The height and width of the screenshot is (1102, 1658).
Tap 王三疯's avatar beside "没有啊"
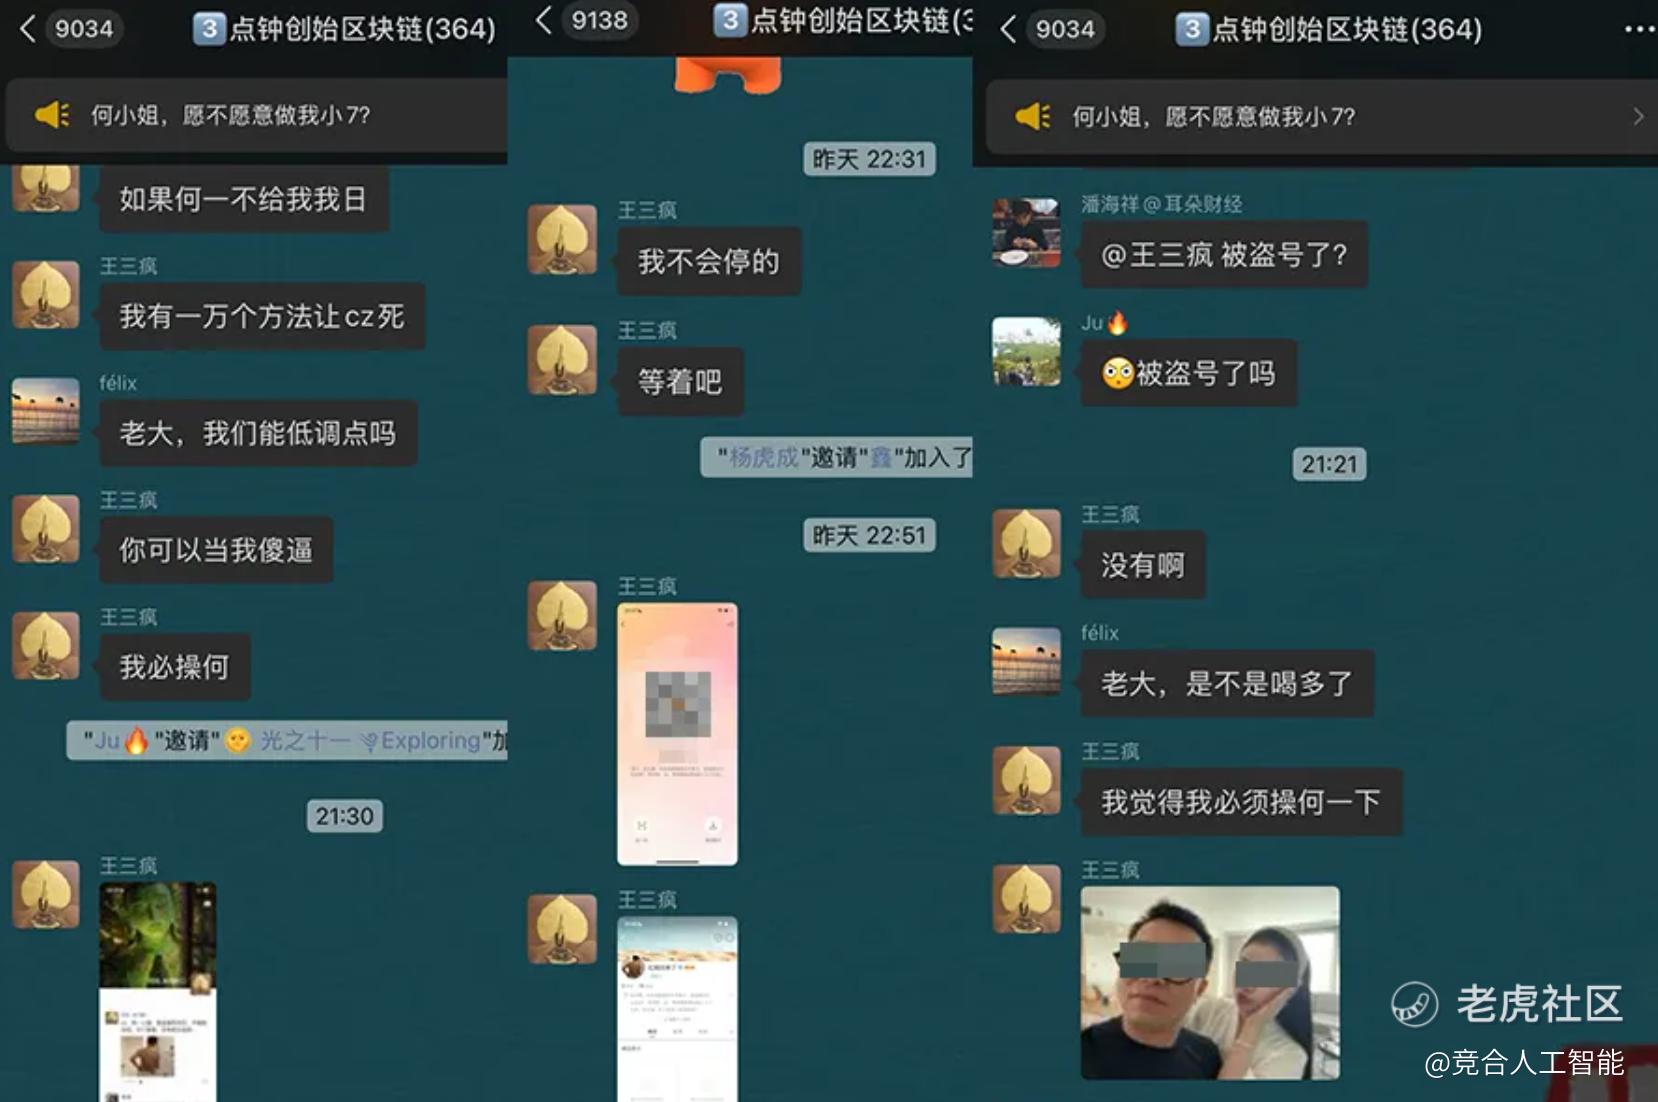[1026, 543]
